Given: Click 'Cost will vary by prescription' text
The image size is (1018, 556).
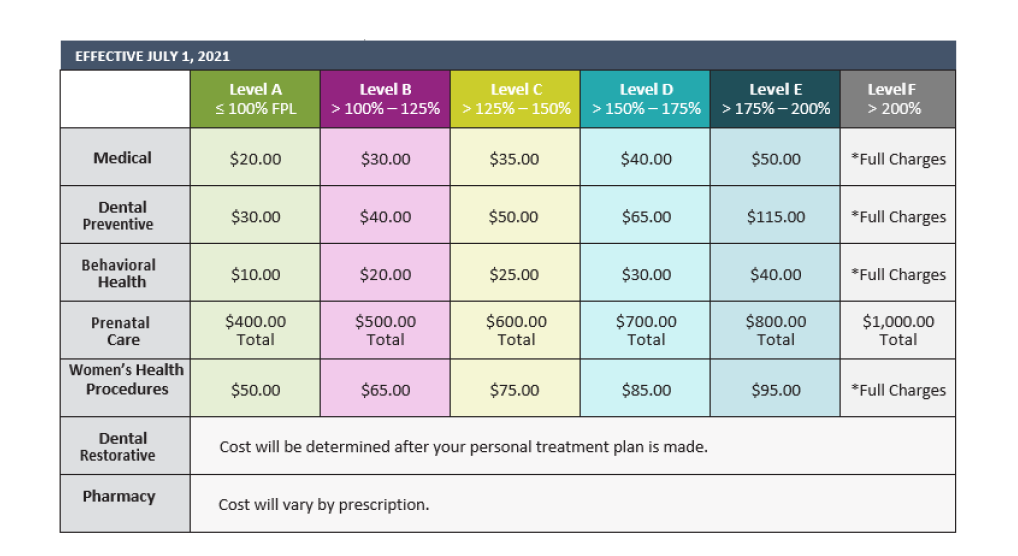Looking at the screenshot, I should coord(324,505).
